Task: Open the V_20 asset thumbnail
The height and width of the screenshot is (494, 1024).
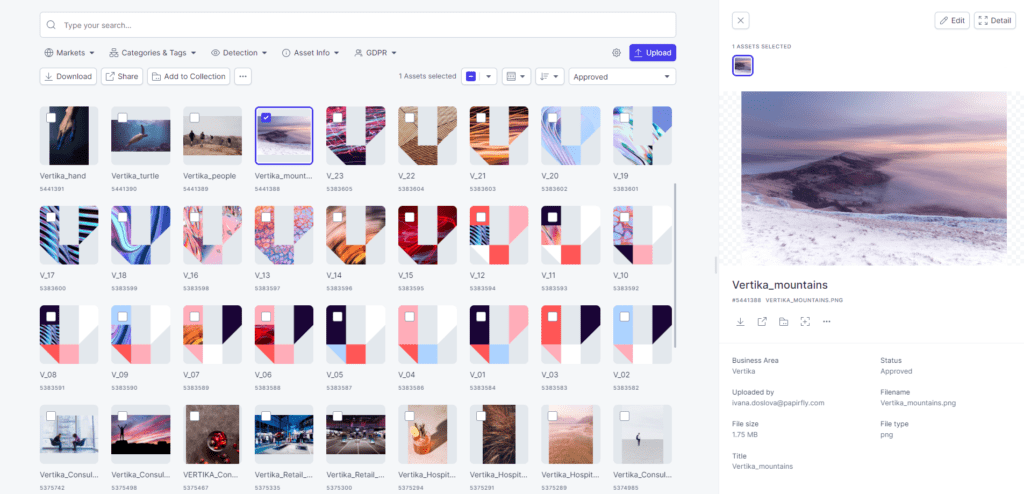Action: tap(571, 135)
